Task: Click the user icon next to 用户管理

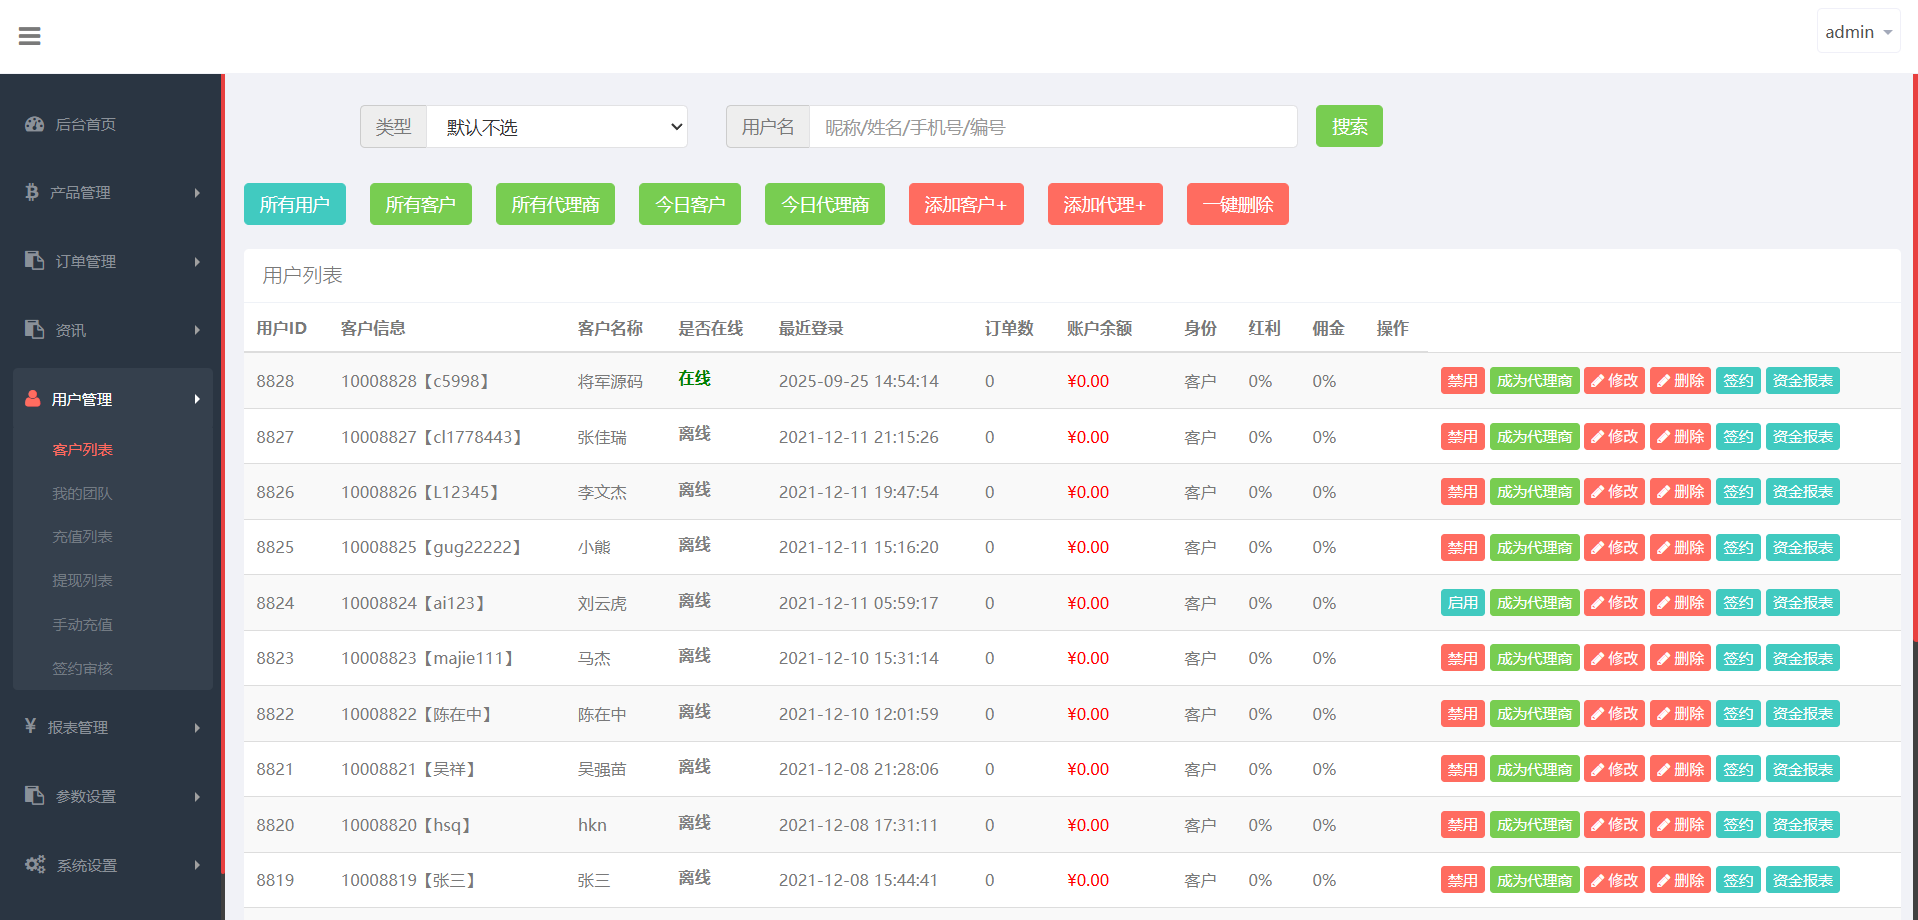Action: (x=33, y=399)
